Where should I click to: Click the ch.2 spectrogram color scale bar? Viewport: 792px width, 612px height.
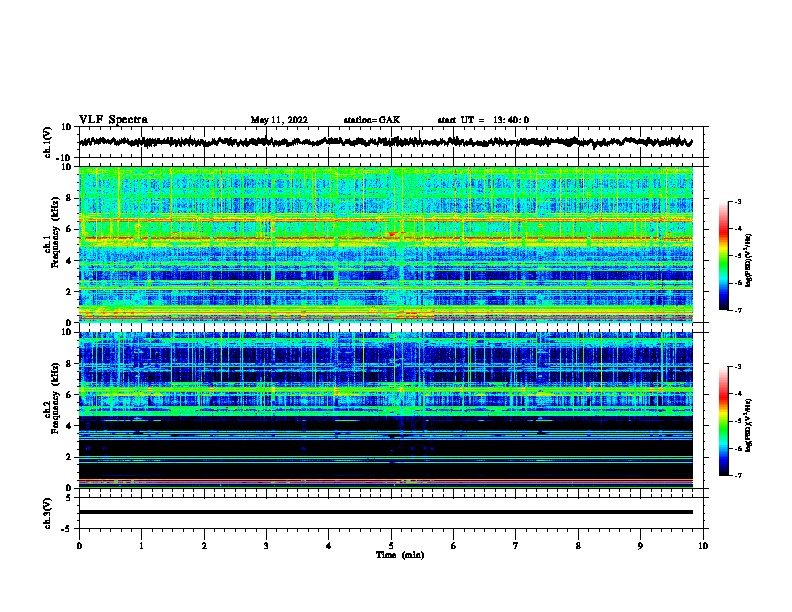tap(723, 421)
